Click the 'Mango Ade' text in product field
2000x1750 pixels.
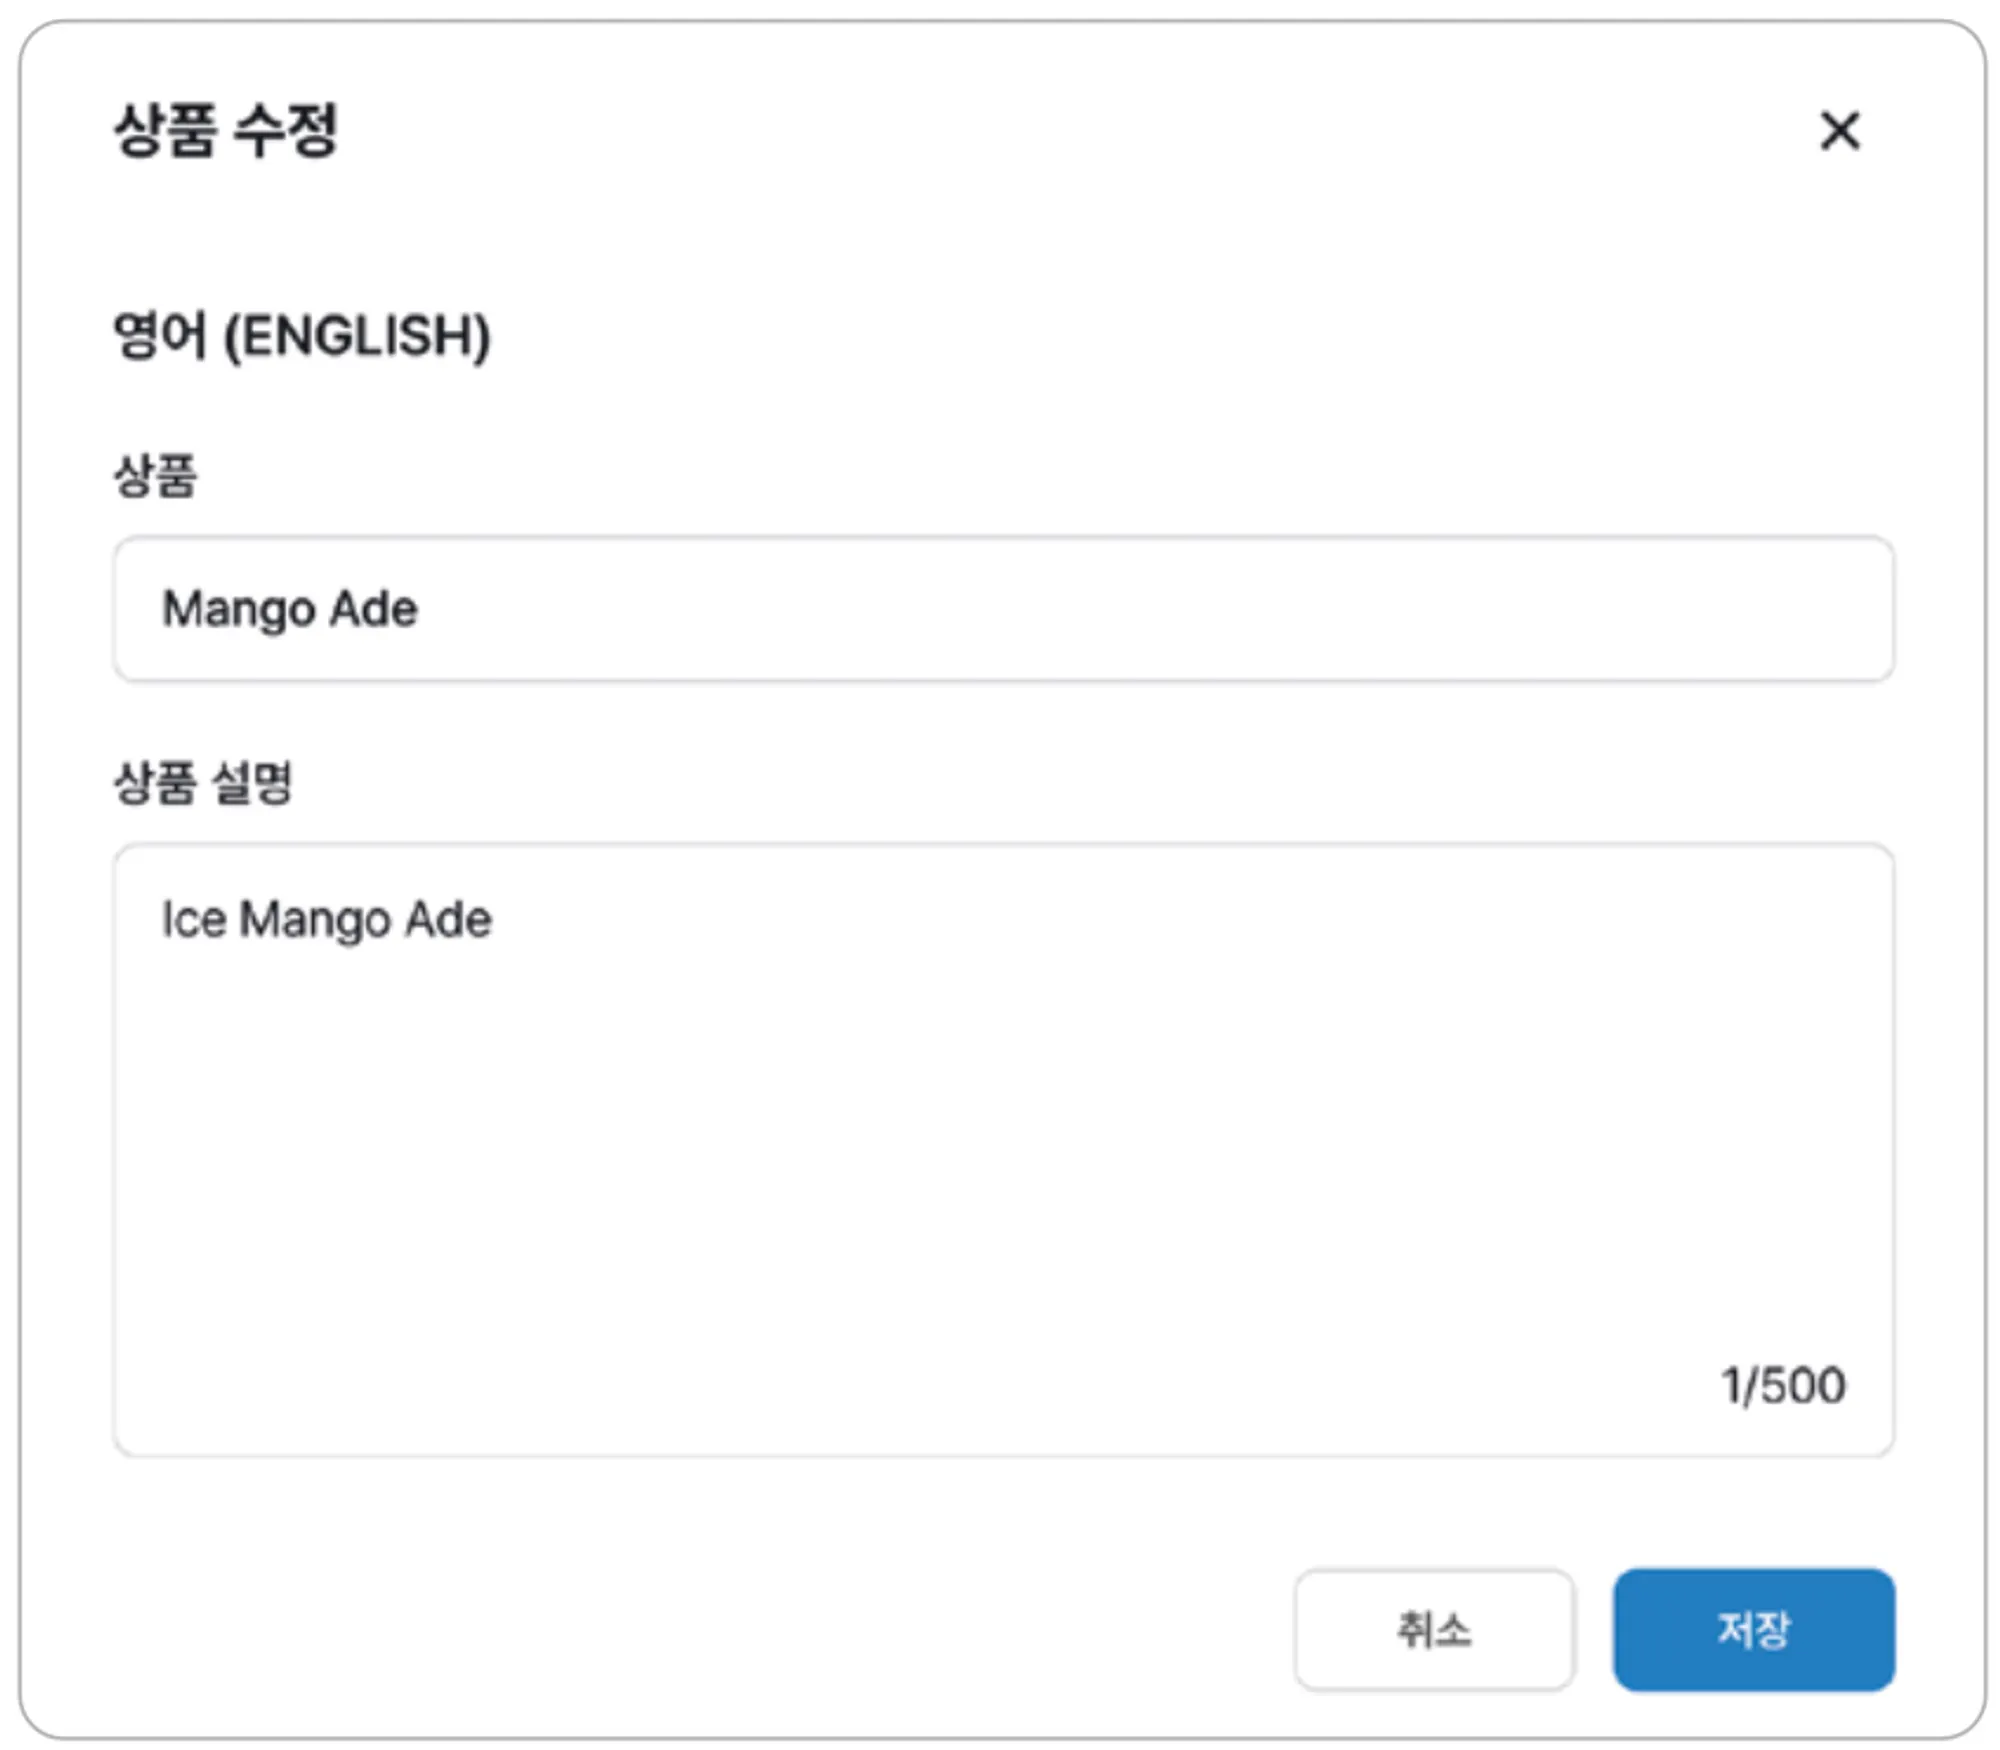290,608
